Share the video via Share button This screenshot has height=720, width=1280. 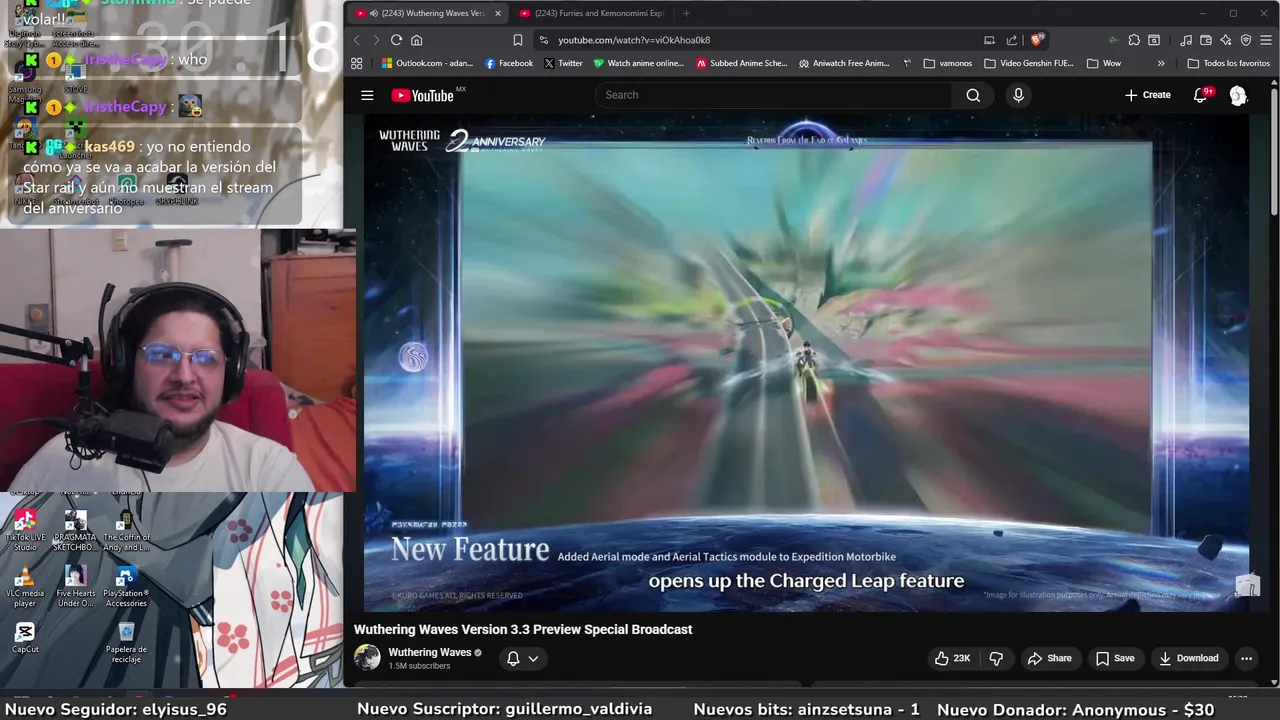click(1049, 658)
